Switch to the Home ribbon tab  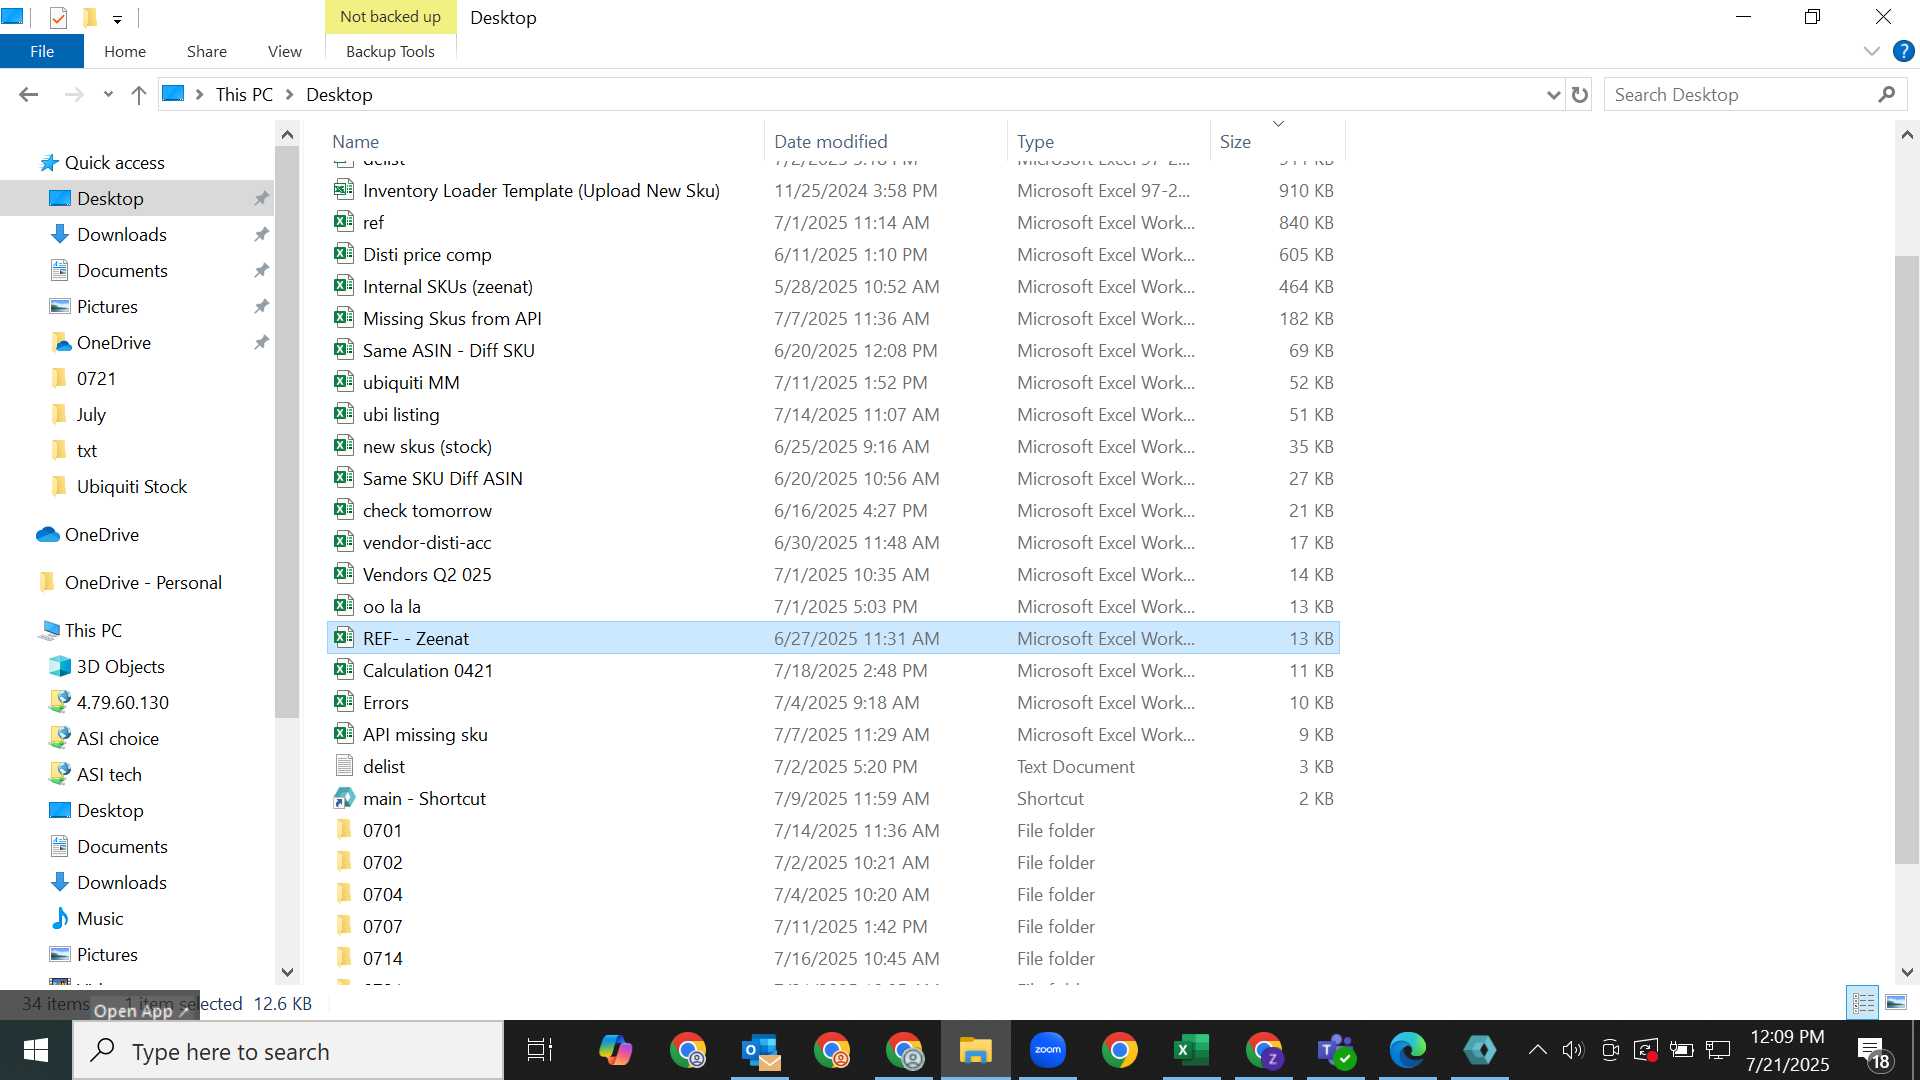click(x=125, y=51)
